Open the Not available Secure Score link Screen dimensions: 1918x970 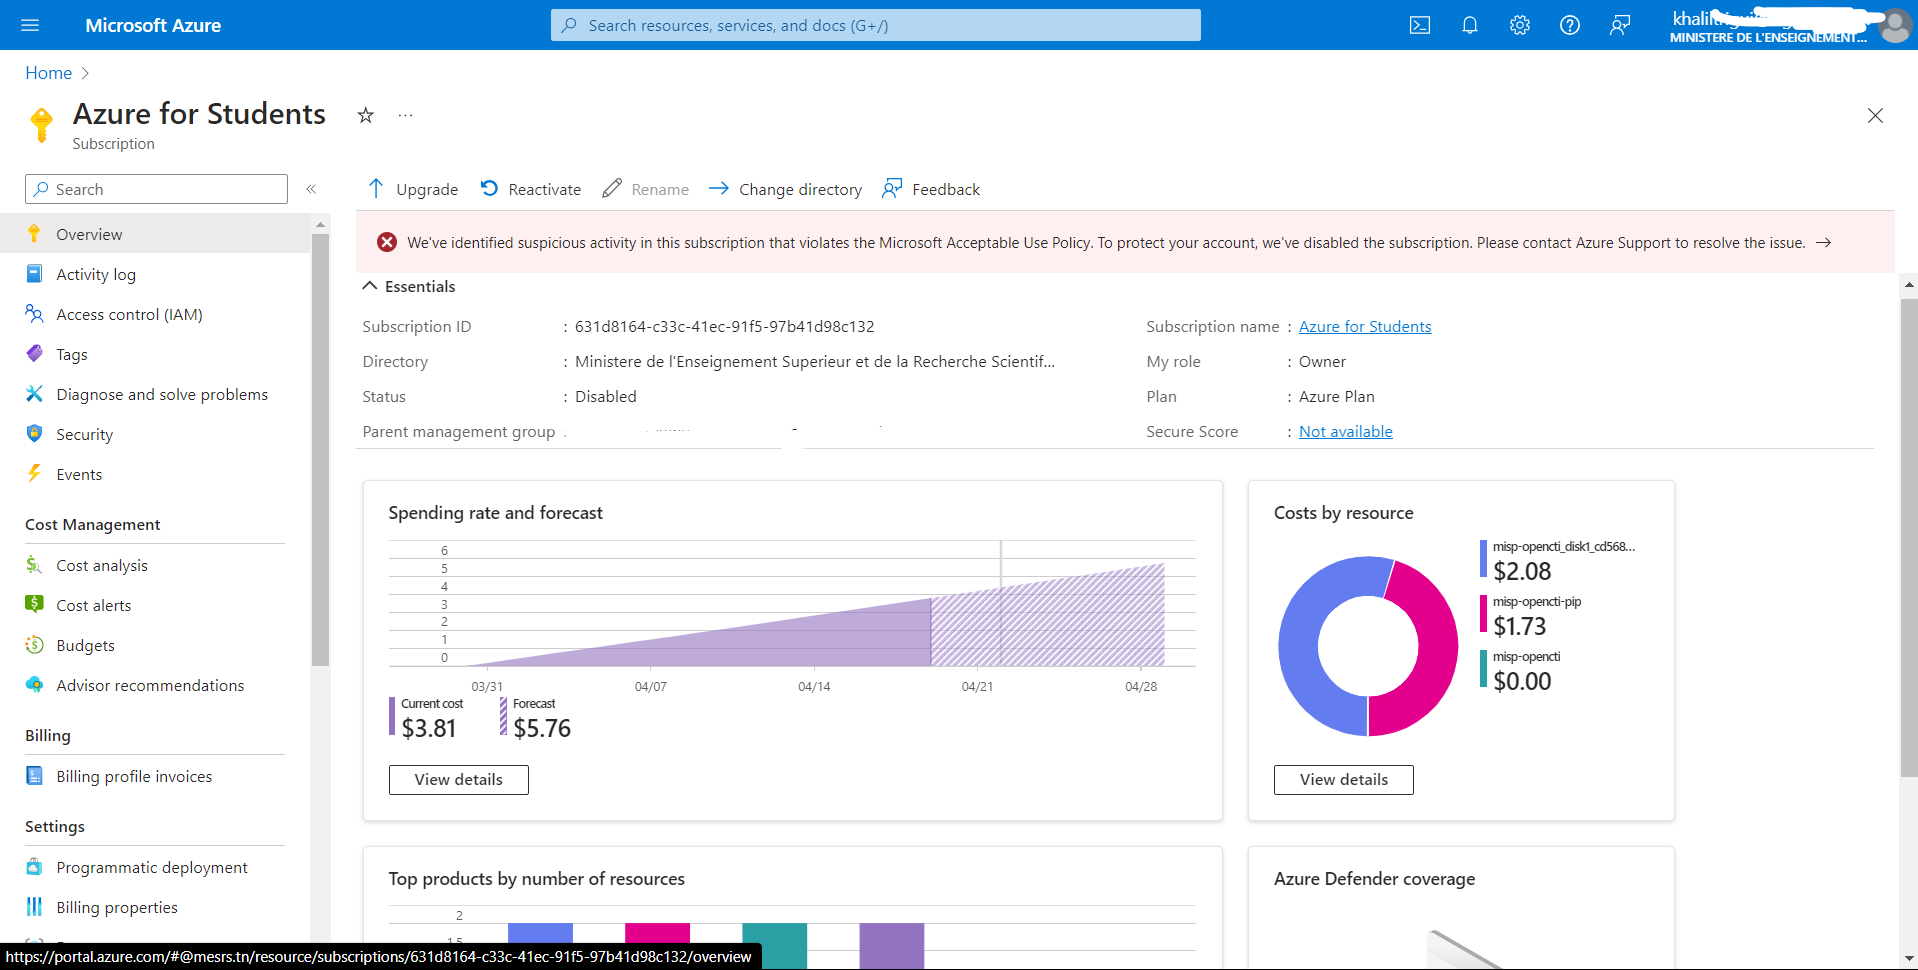tap(1345, 431)
